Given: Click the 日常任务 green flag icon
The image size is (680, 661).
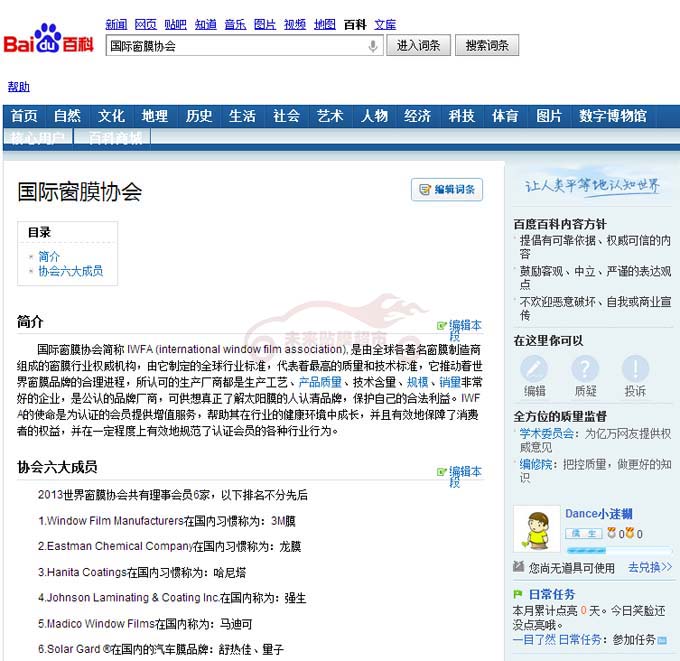Looking at the screenshot, I should 517,594.
